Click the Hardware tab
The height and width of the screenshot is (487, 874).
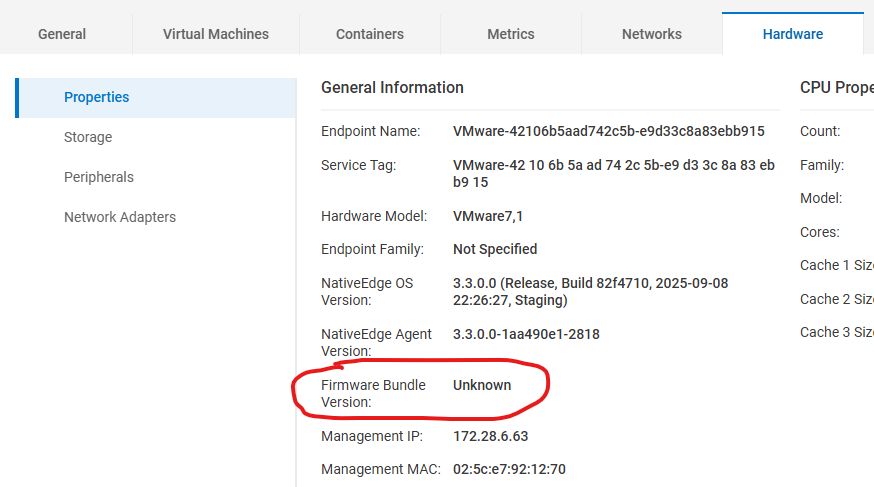[x=793, y=34]
